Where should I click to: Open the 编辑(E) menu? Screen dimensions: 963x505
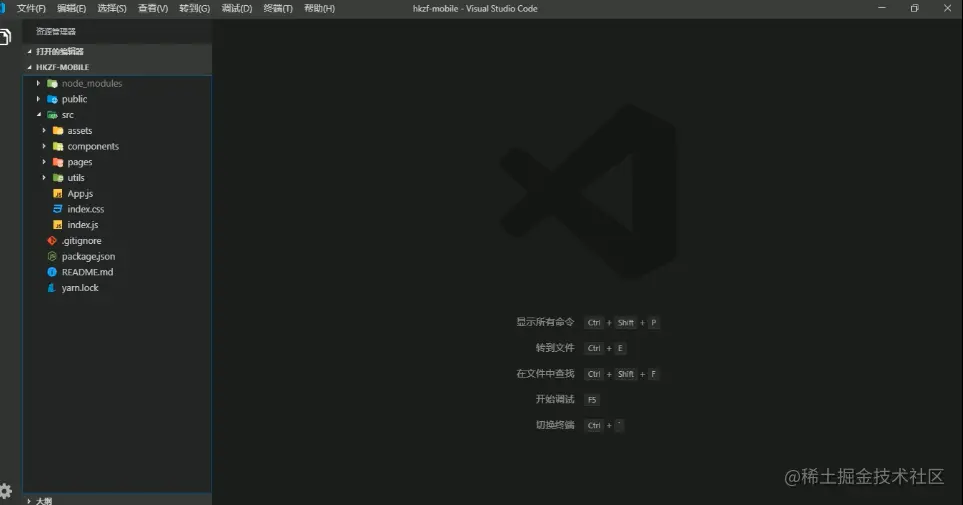click(x=72, y=9)
